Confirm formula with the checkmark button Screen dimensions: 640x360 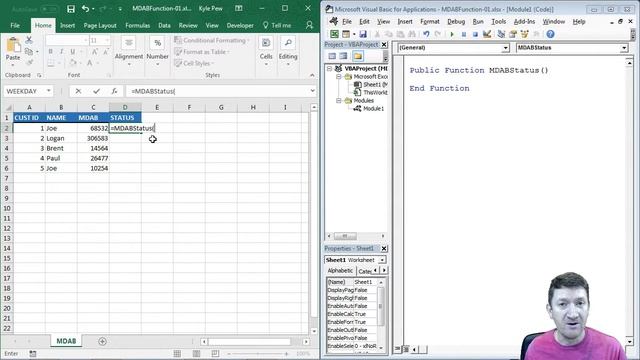[x=96, y=91]
